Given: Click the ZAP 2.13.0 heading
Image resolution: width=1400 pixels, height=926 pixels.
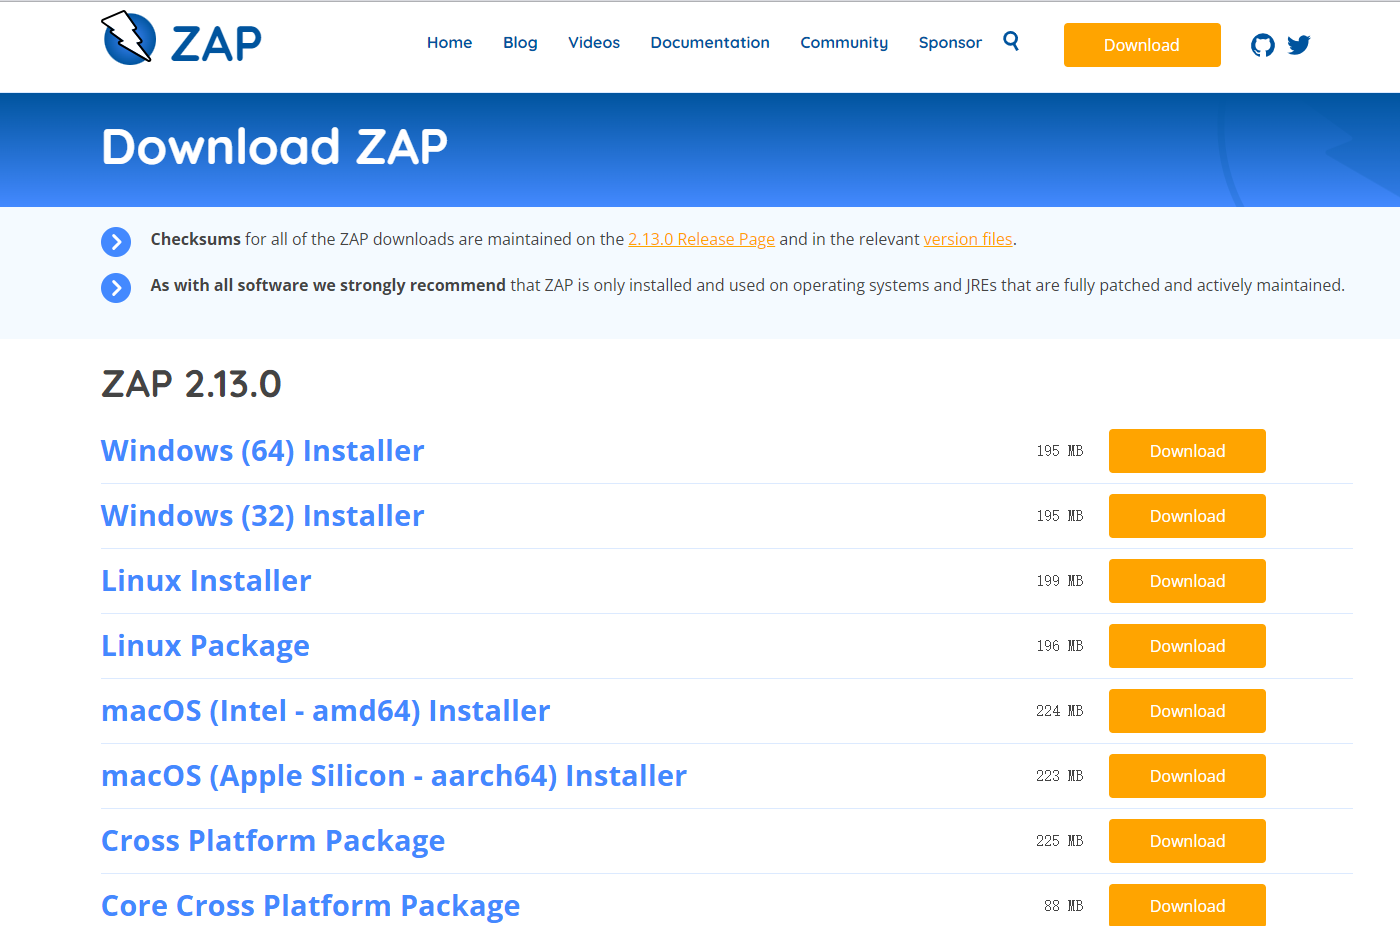Looking at the screenshot, I should pyautogui.click(x=191, y=384).
